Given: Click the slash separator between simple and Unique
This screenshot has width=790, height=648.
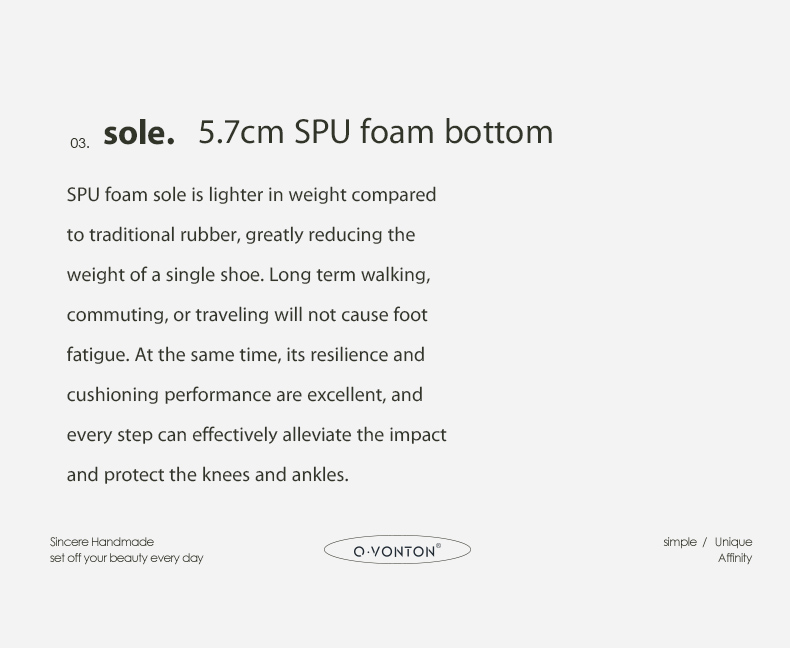Looking at the screenshot, I should pos(704,542).
